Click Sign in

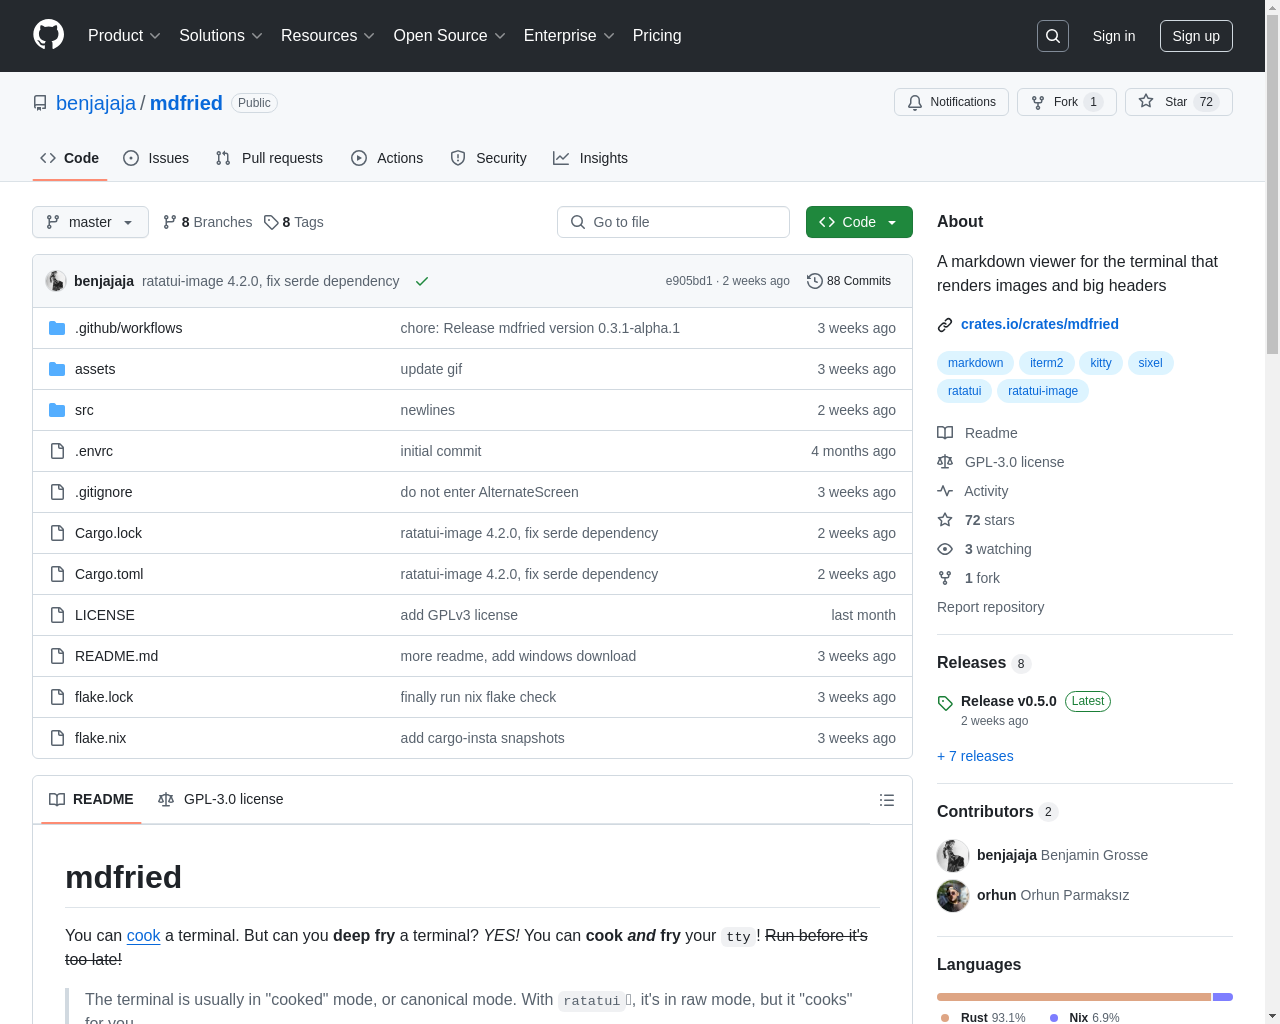1114,36
